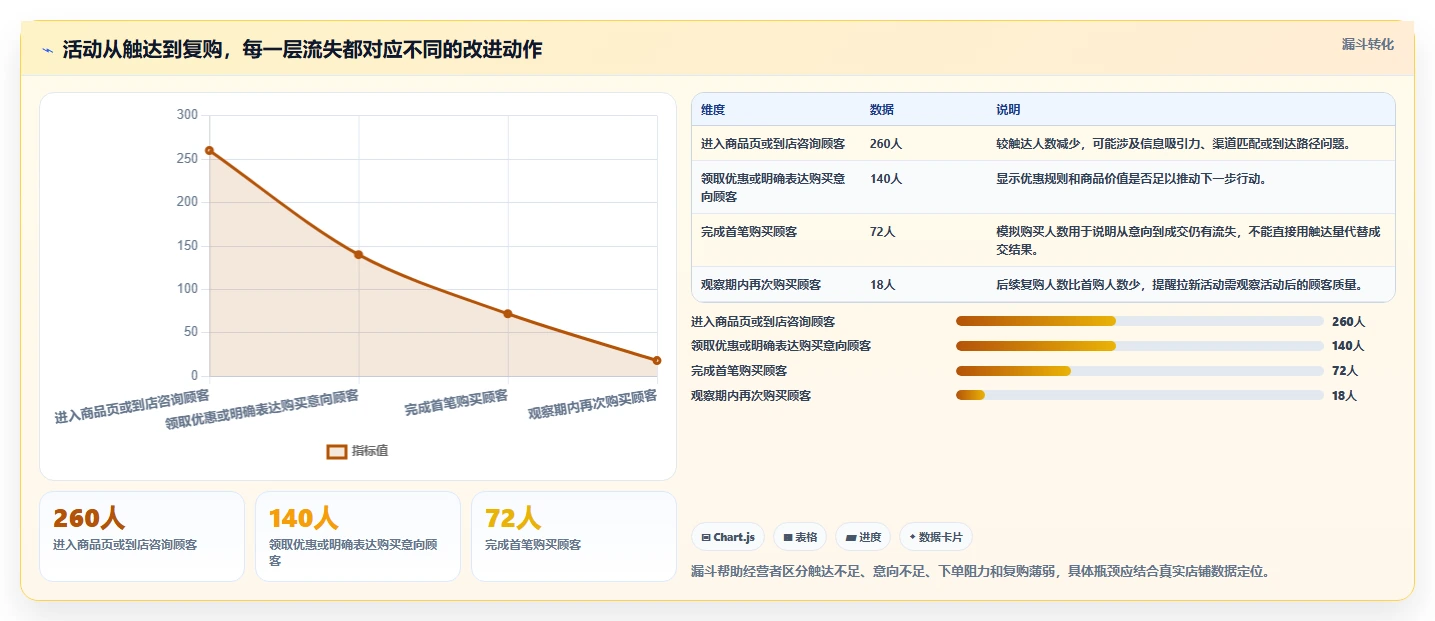Screen dimensions: 1435x621
Task: Click the 领取优惠或明确表达购买意向顾客 table cell
Action: (x=774, y=187)
